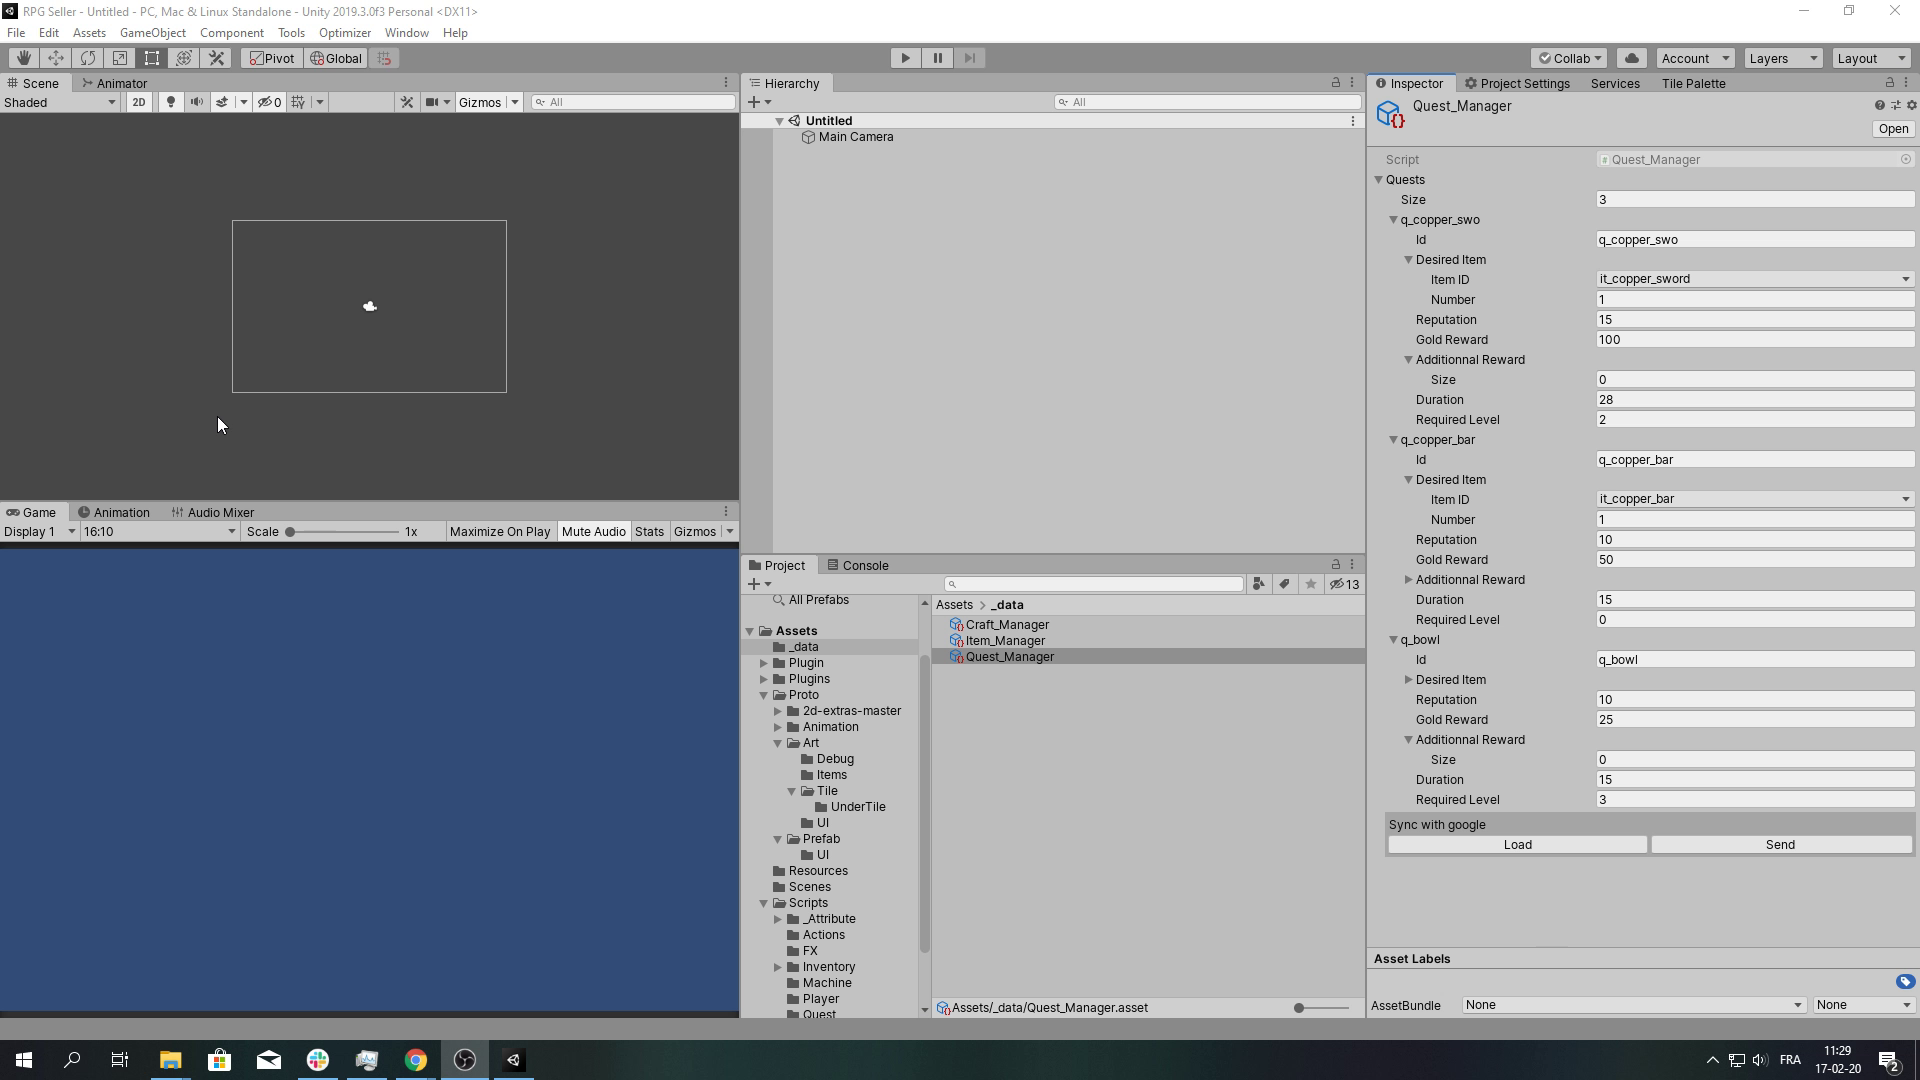Toggle hidden objects visibility counter in Scene
1920x1080 pixels.
(270, 102)
